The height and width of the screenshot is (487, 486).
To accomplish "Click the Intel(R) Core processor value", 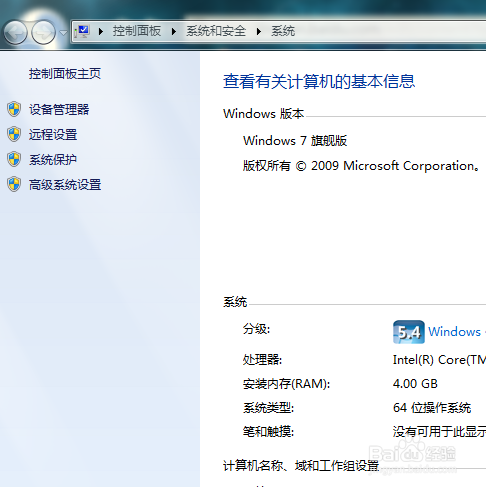I will click(x=439, y=360).
